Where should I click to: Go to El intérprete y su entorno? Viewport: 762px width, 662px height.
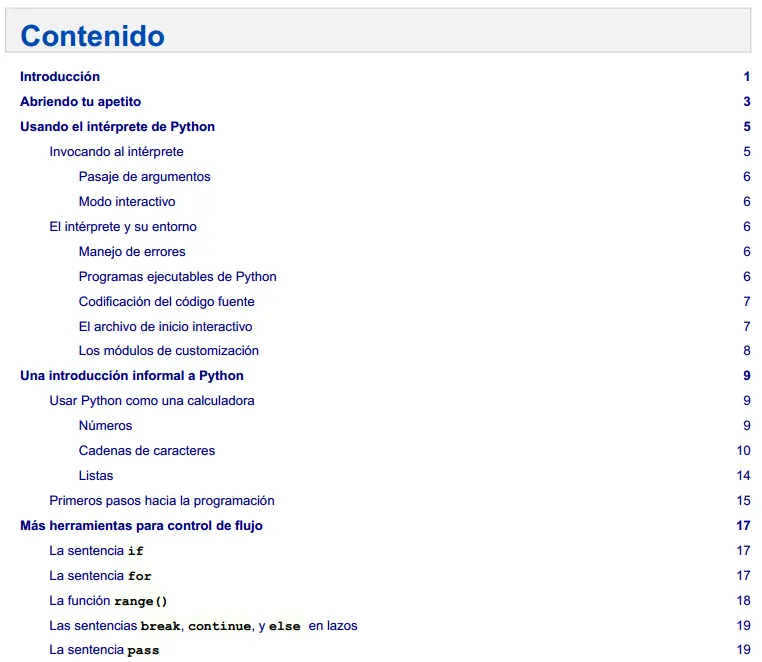tap(123, 227)
